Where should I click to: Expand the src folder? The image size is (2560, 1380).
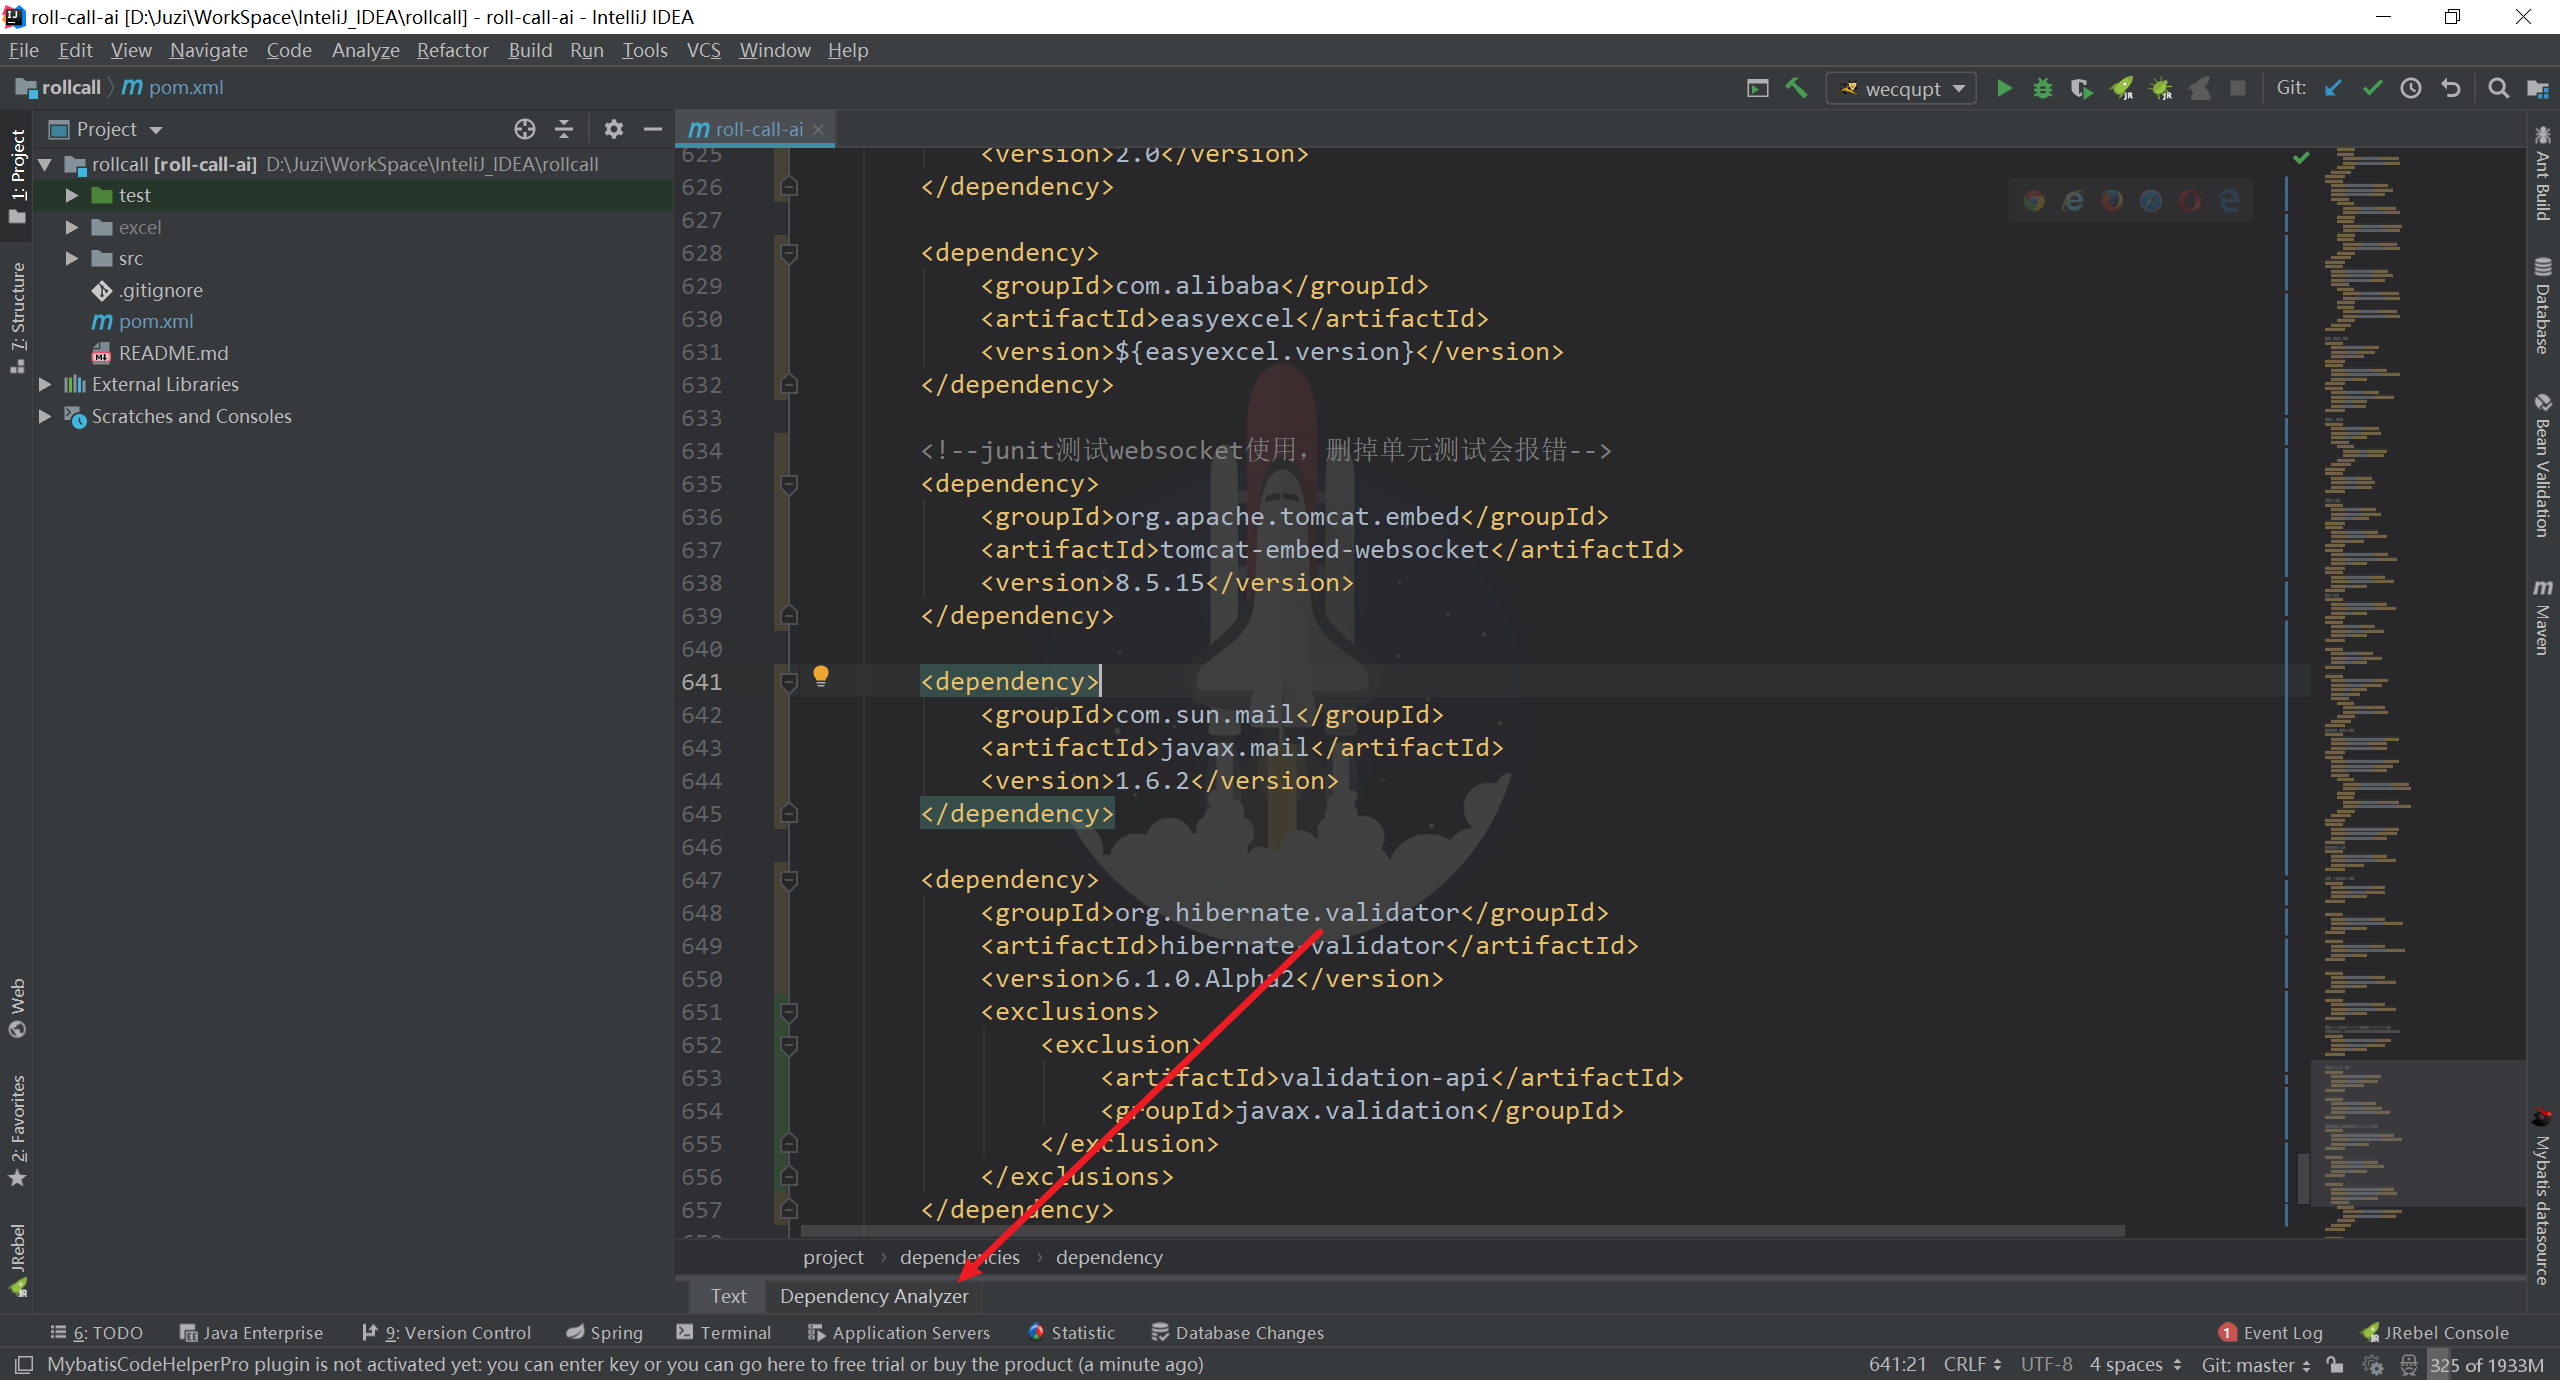[72, 258]
